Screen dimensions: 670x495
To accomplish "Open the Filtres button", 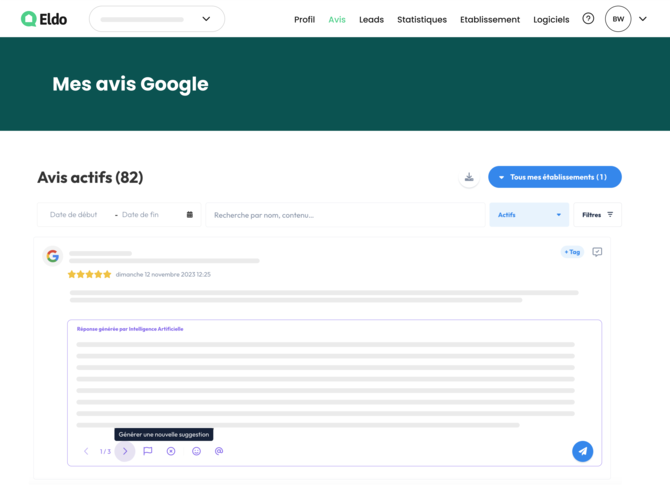I will 597,215.
